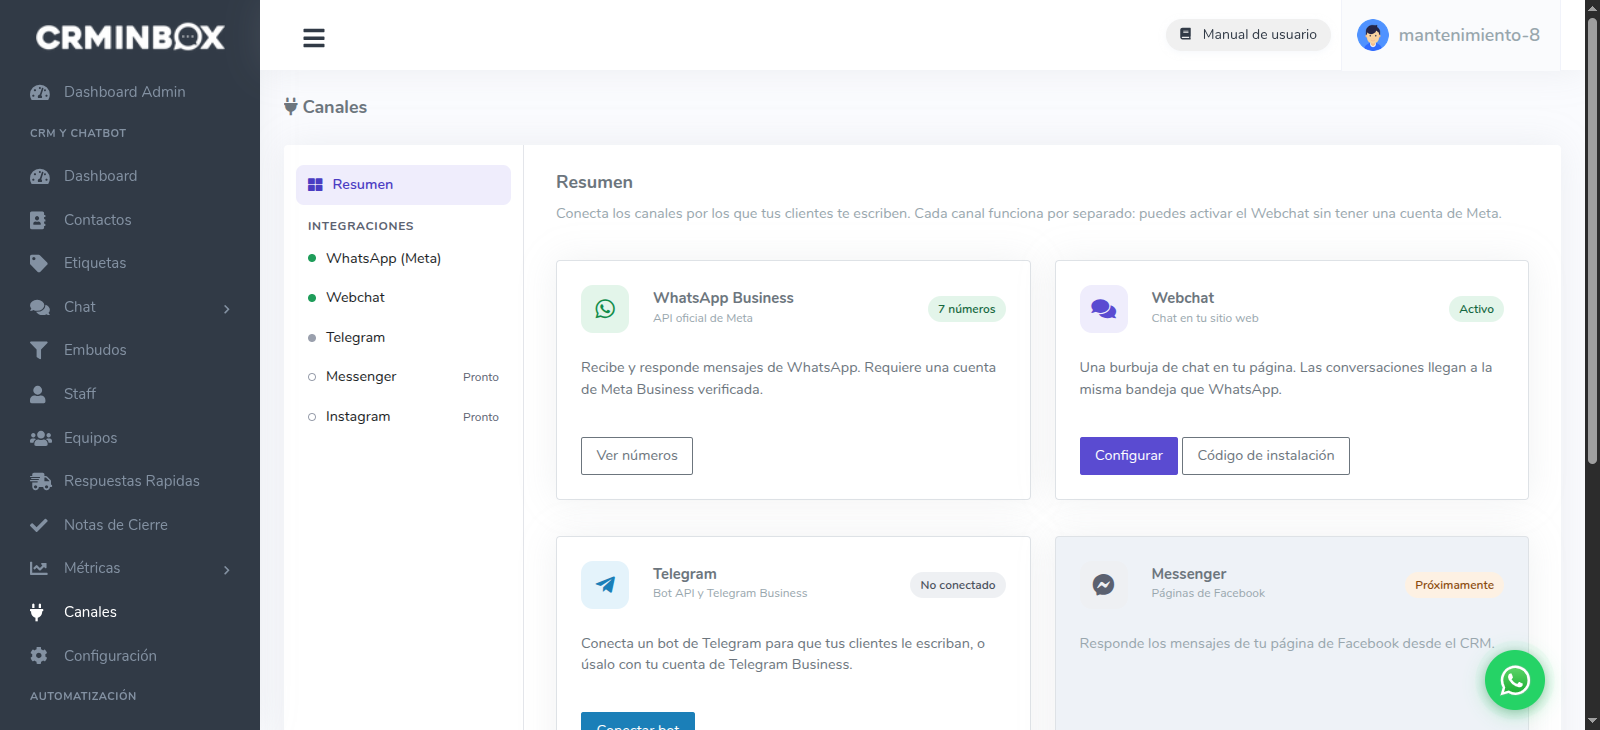Screen dimensions: 1600x730
Task: Click the Métricas chart icon
Action: tap(39, 568)
